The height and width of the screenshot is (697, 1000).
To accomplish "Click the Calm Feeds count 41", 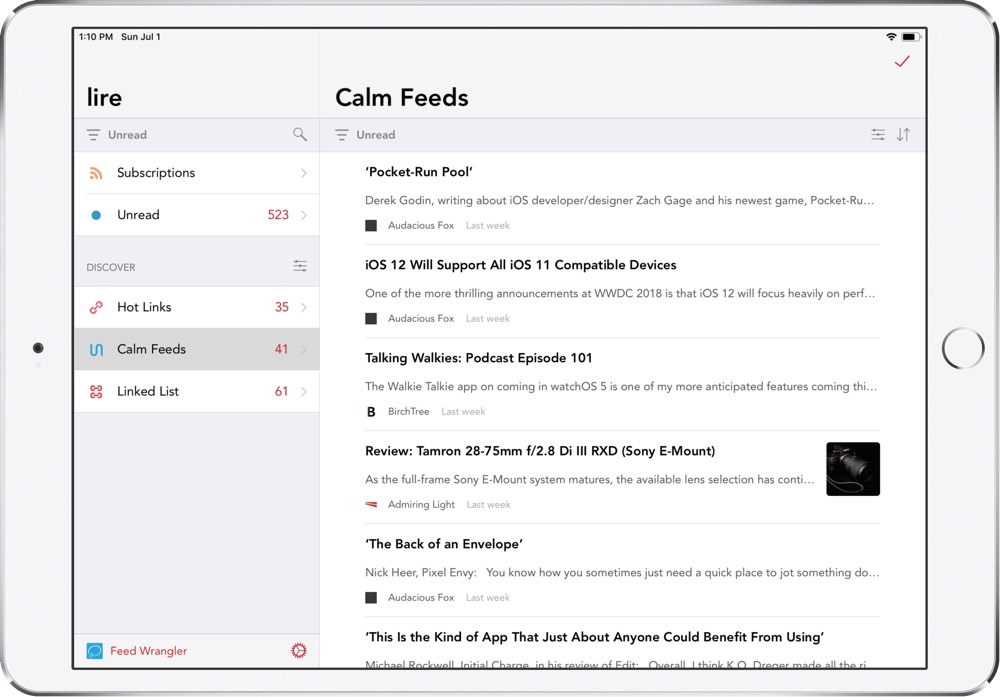I will (281, 349).
